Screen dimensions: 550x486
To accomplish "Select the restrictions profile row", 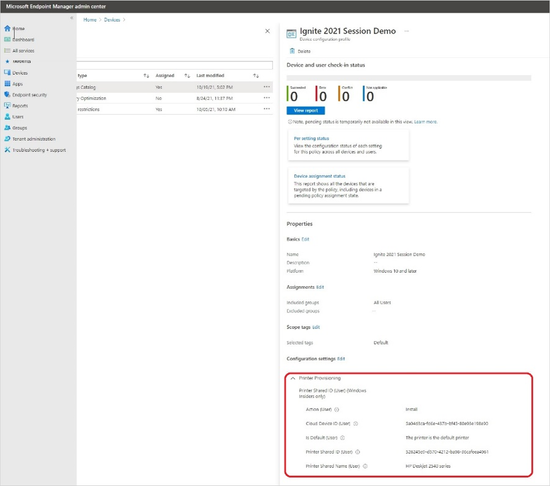I will (175, 109).
